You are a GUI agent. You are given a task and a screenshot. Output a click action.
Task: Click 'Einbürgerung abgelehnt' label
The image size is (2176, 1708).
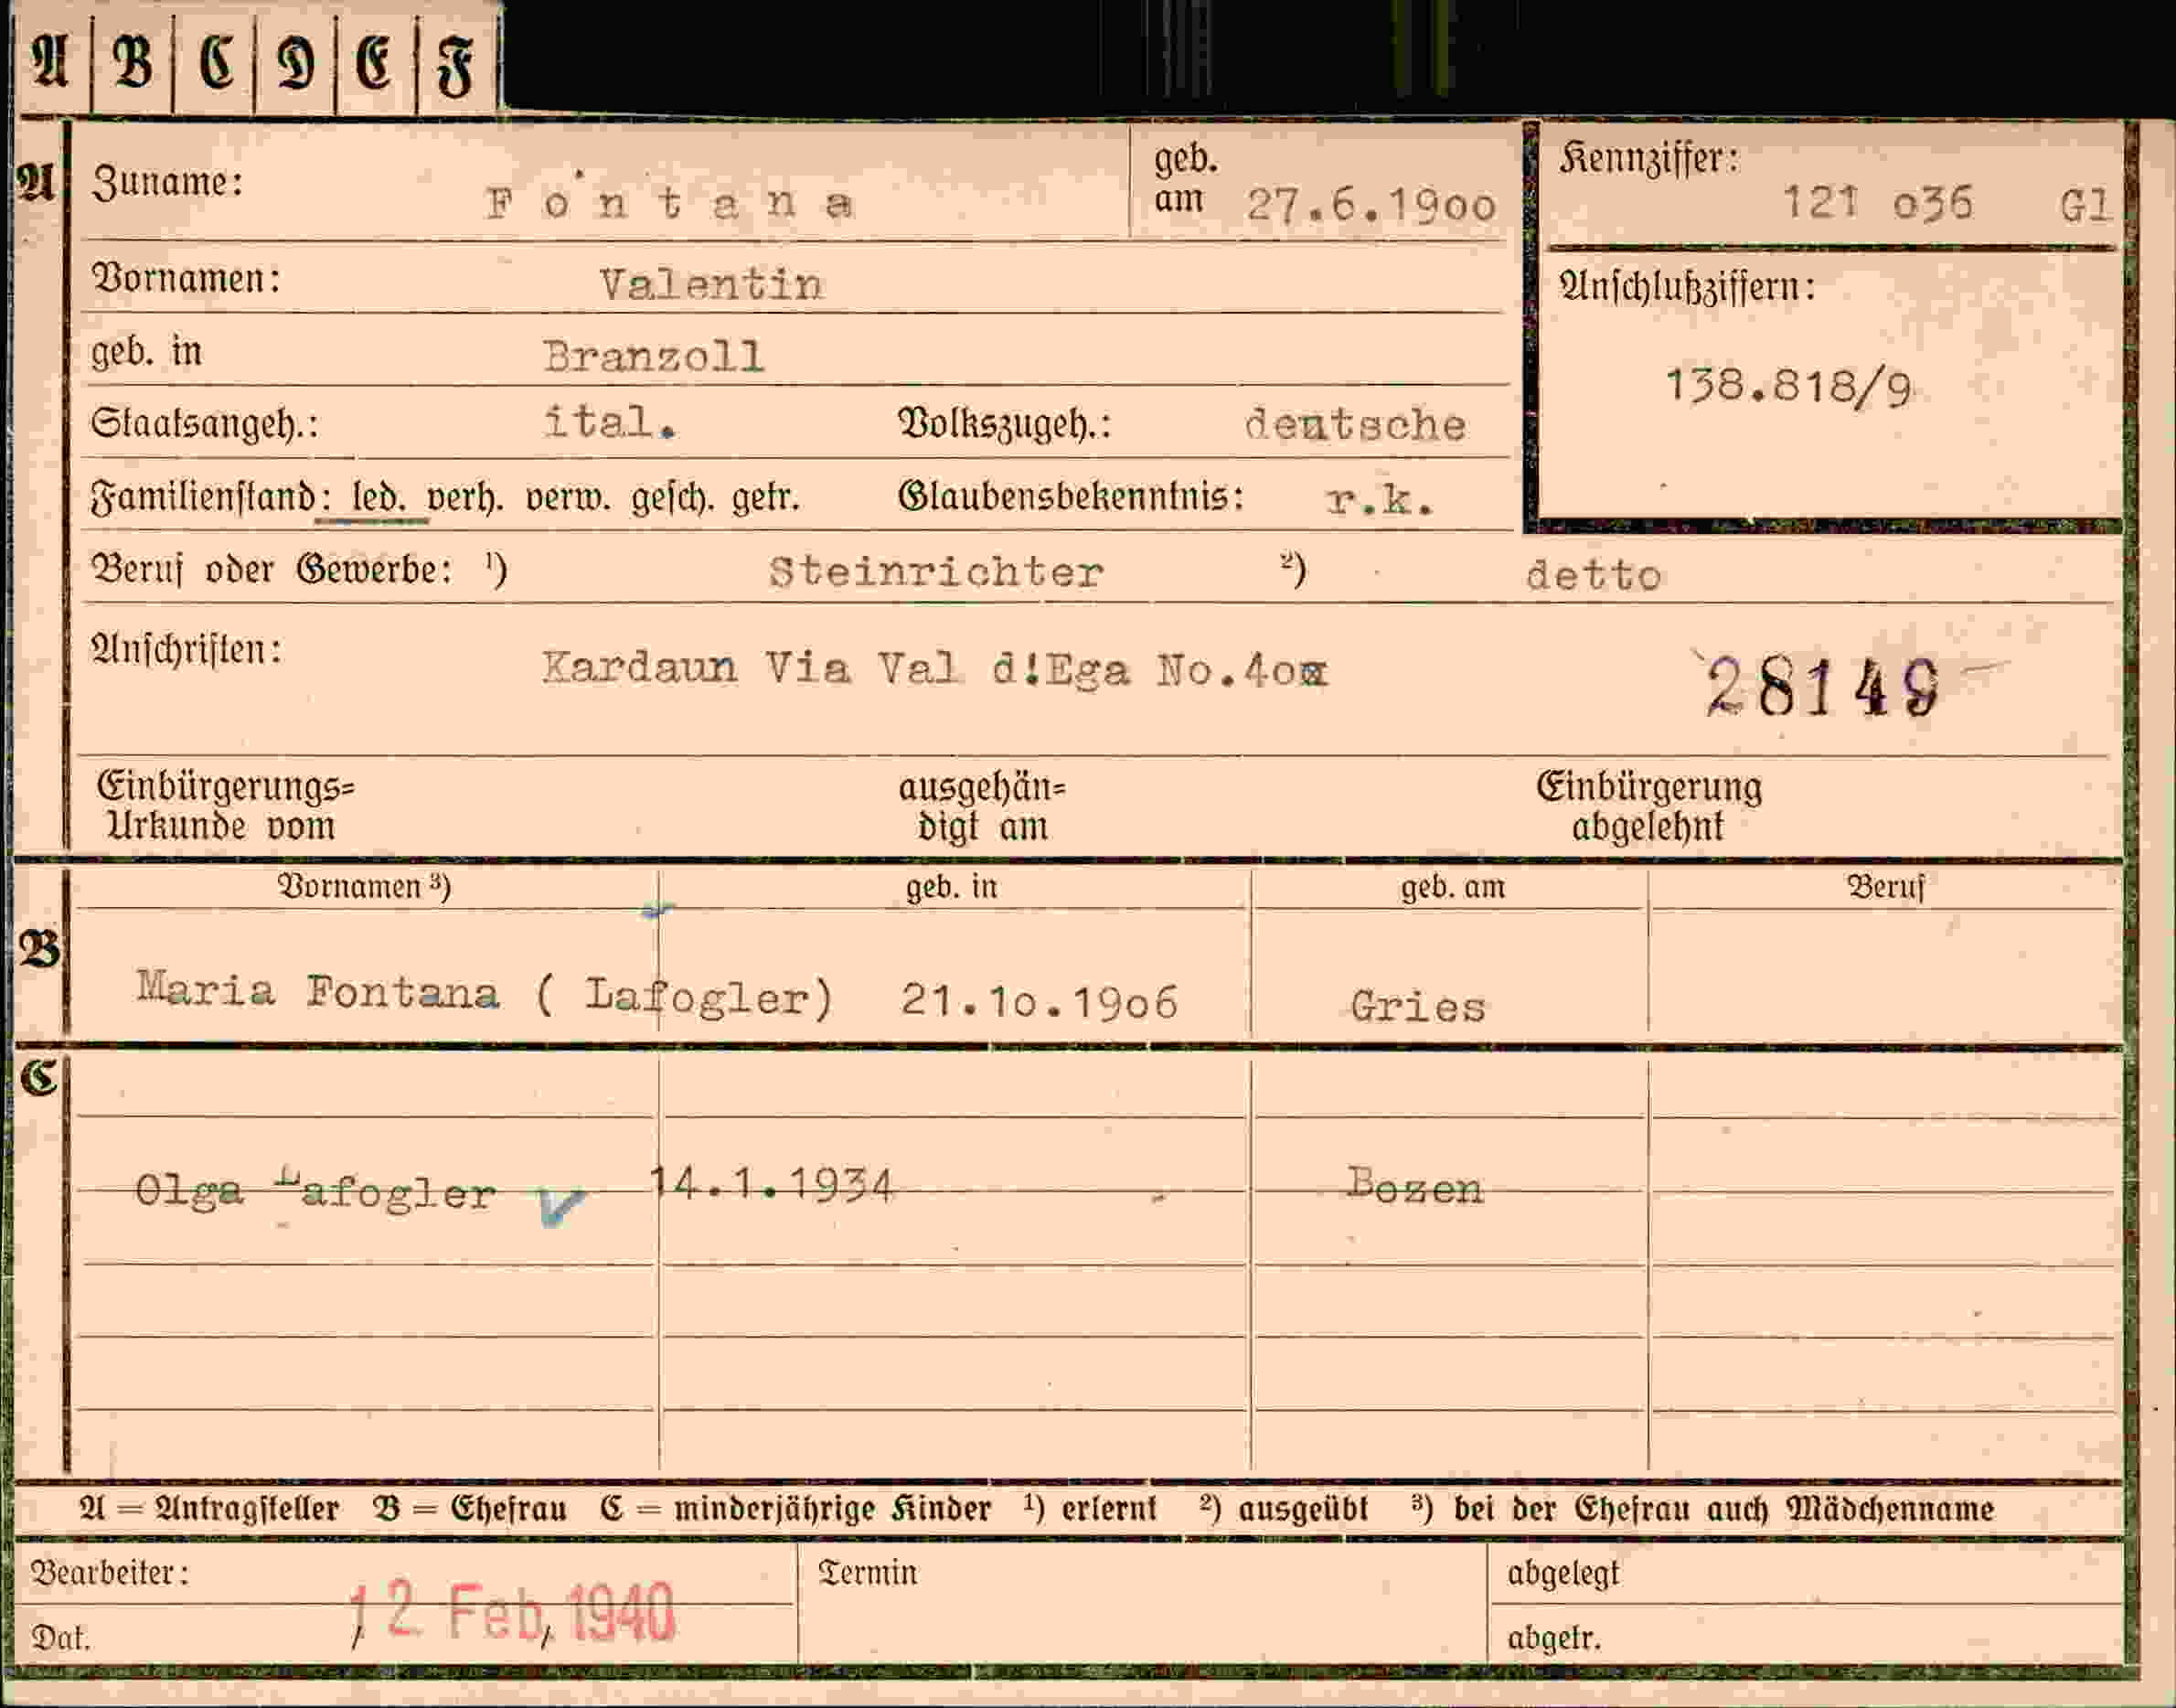[x=1649, y=807]
